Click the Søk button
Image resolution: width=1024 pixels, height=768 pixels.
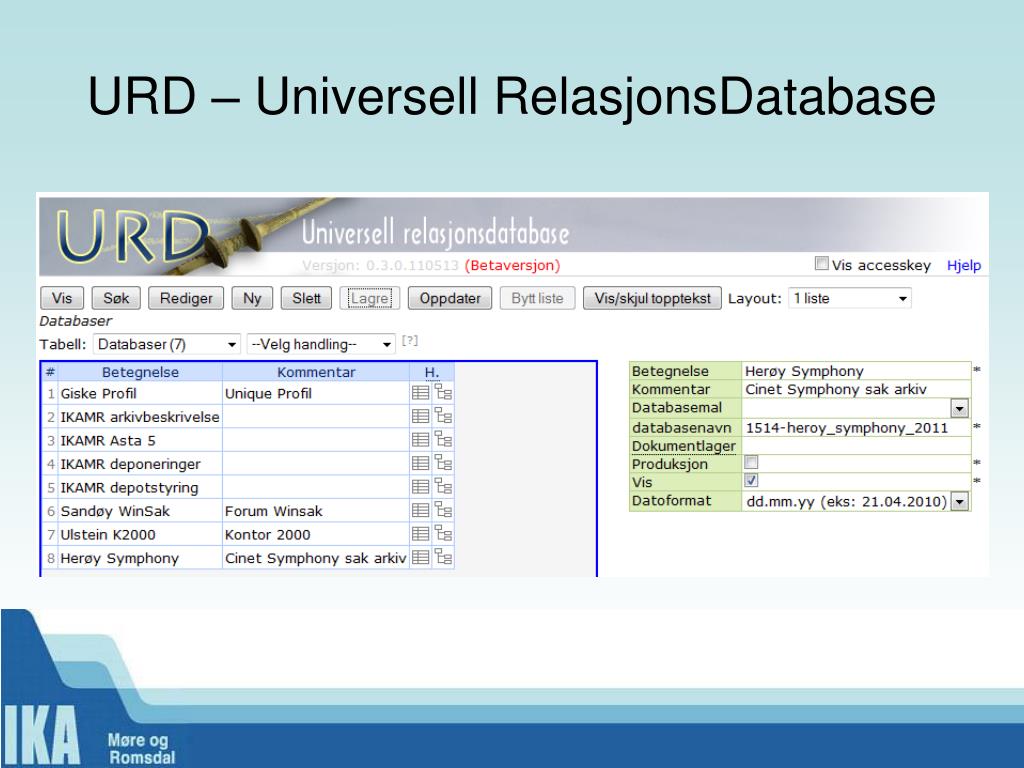coord(116,298)
